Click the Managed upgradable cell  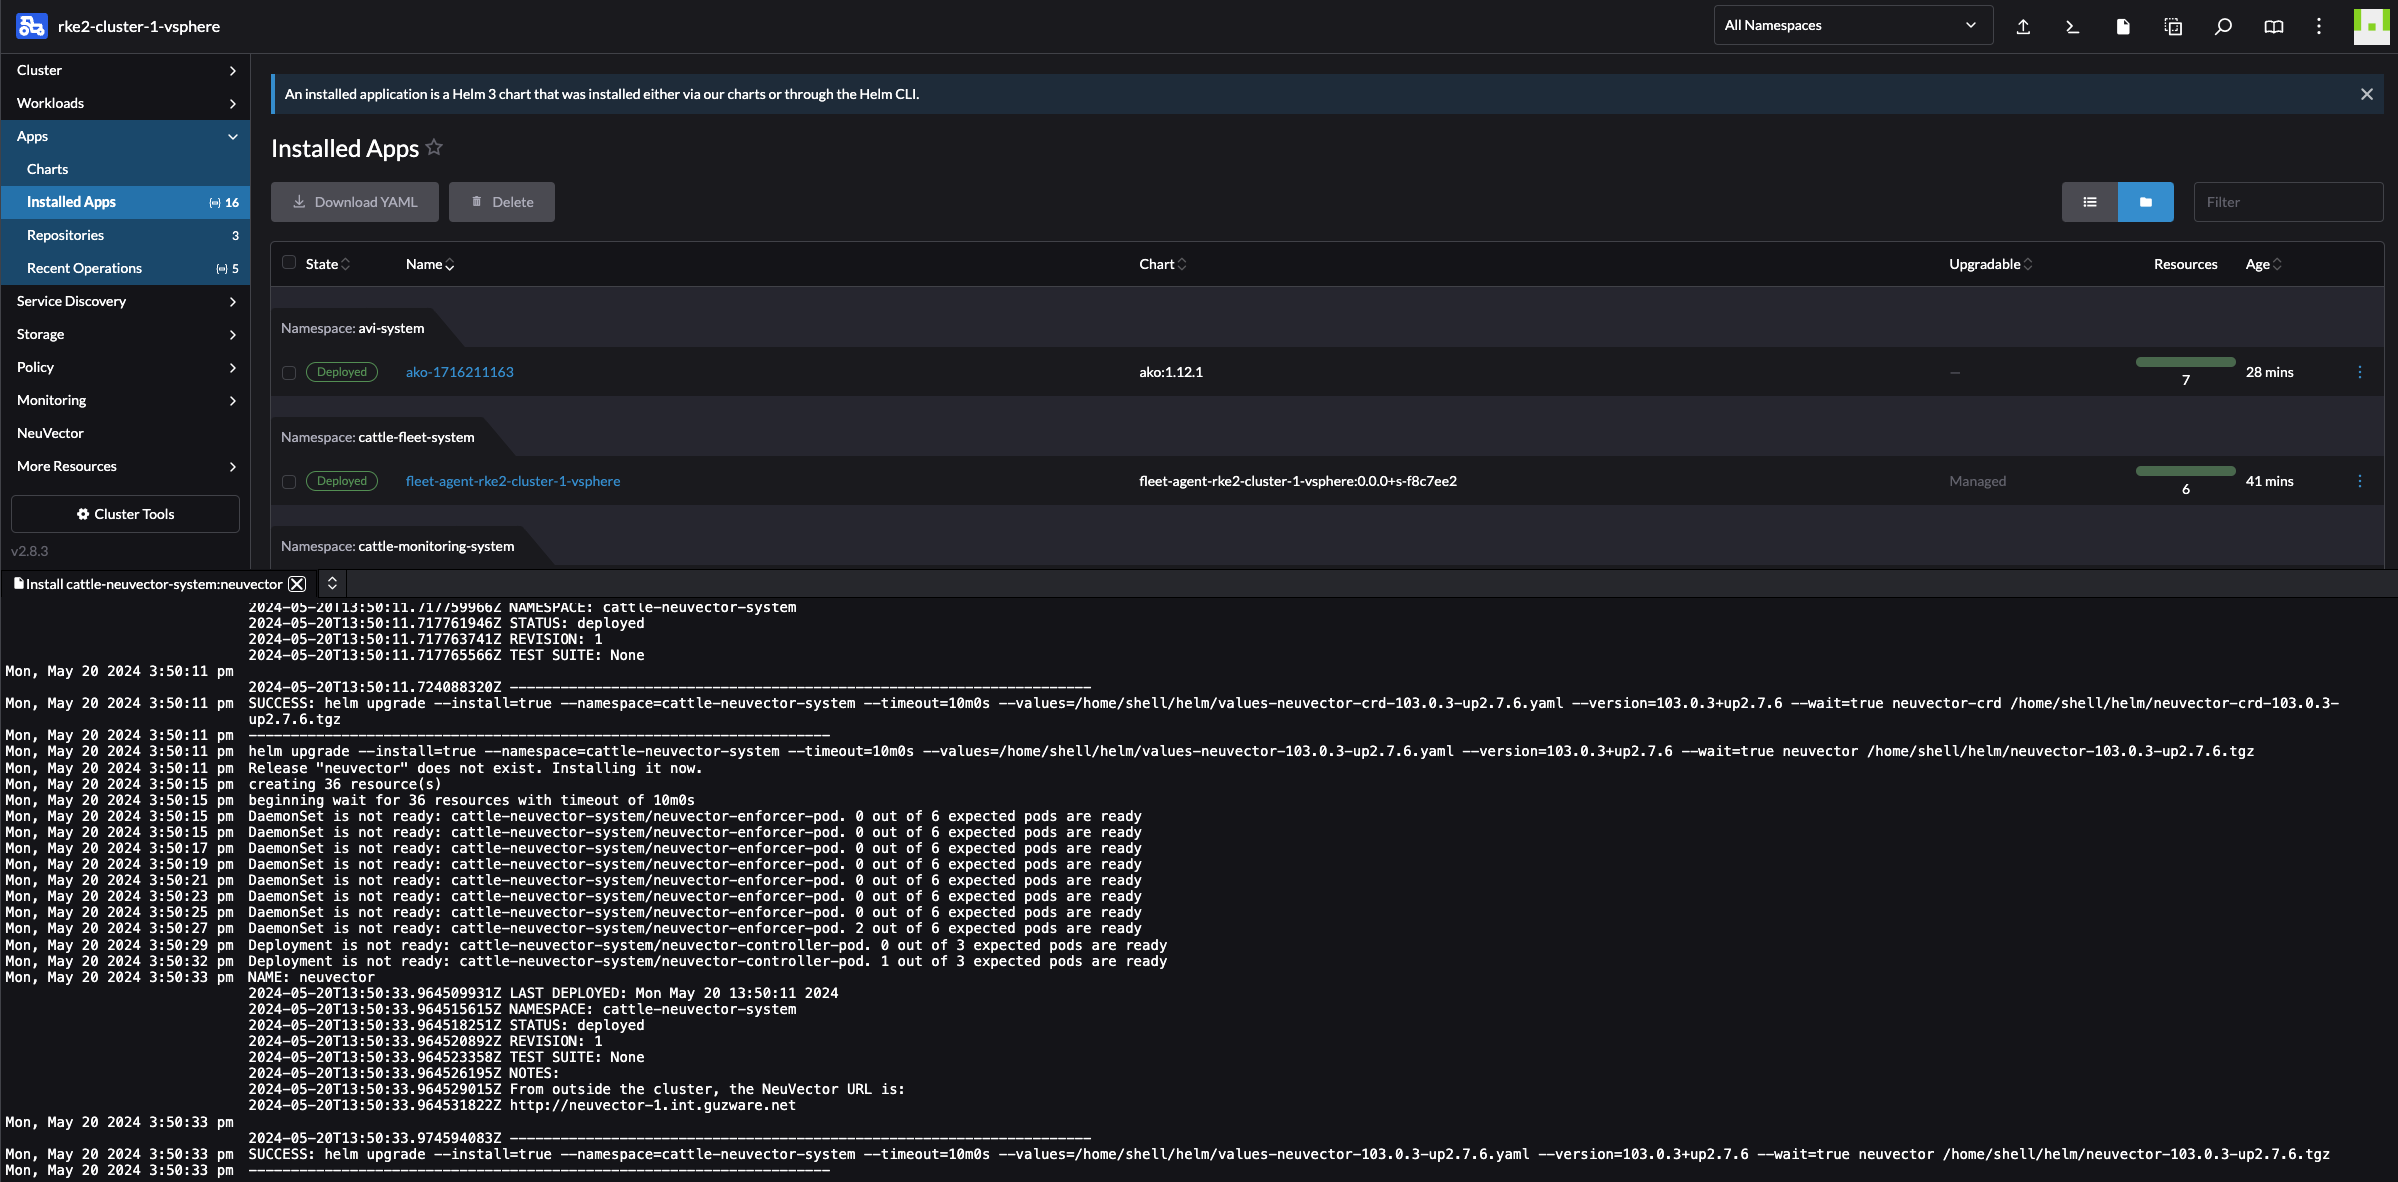point(1977,481)
